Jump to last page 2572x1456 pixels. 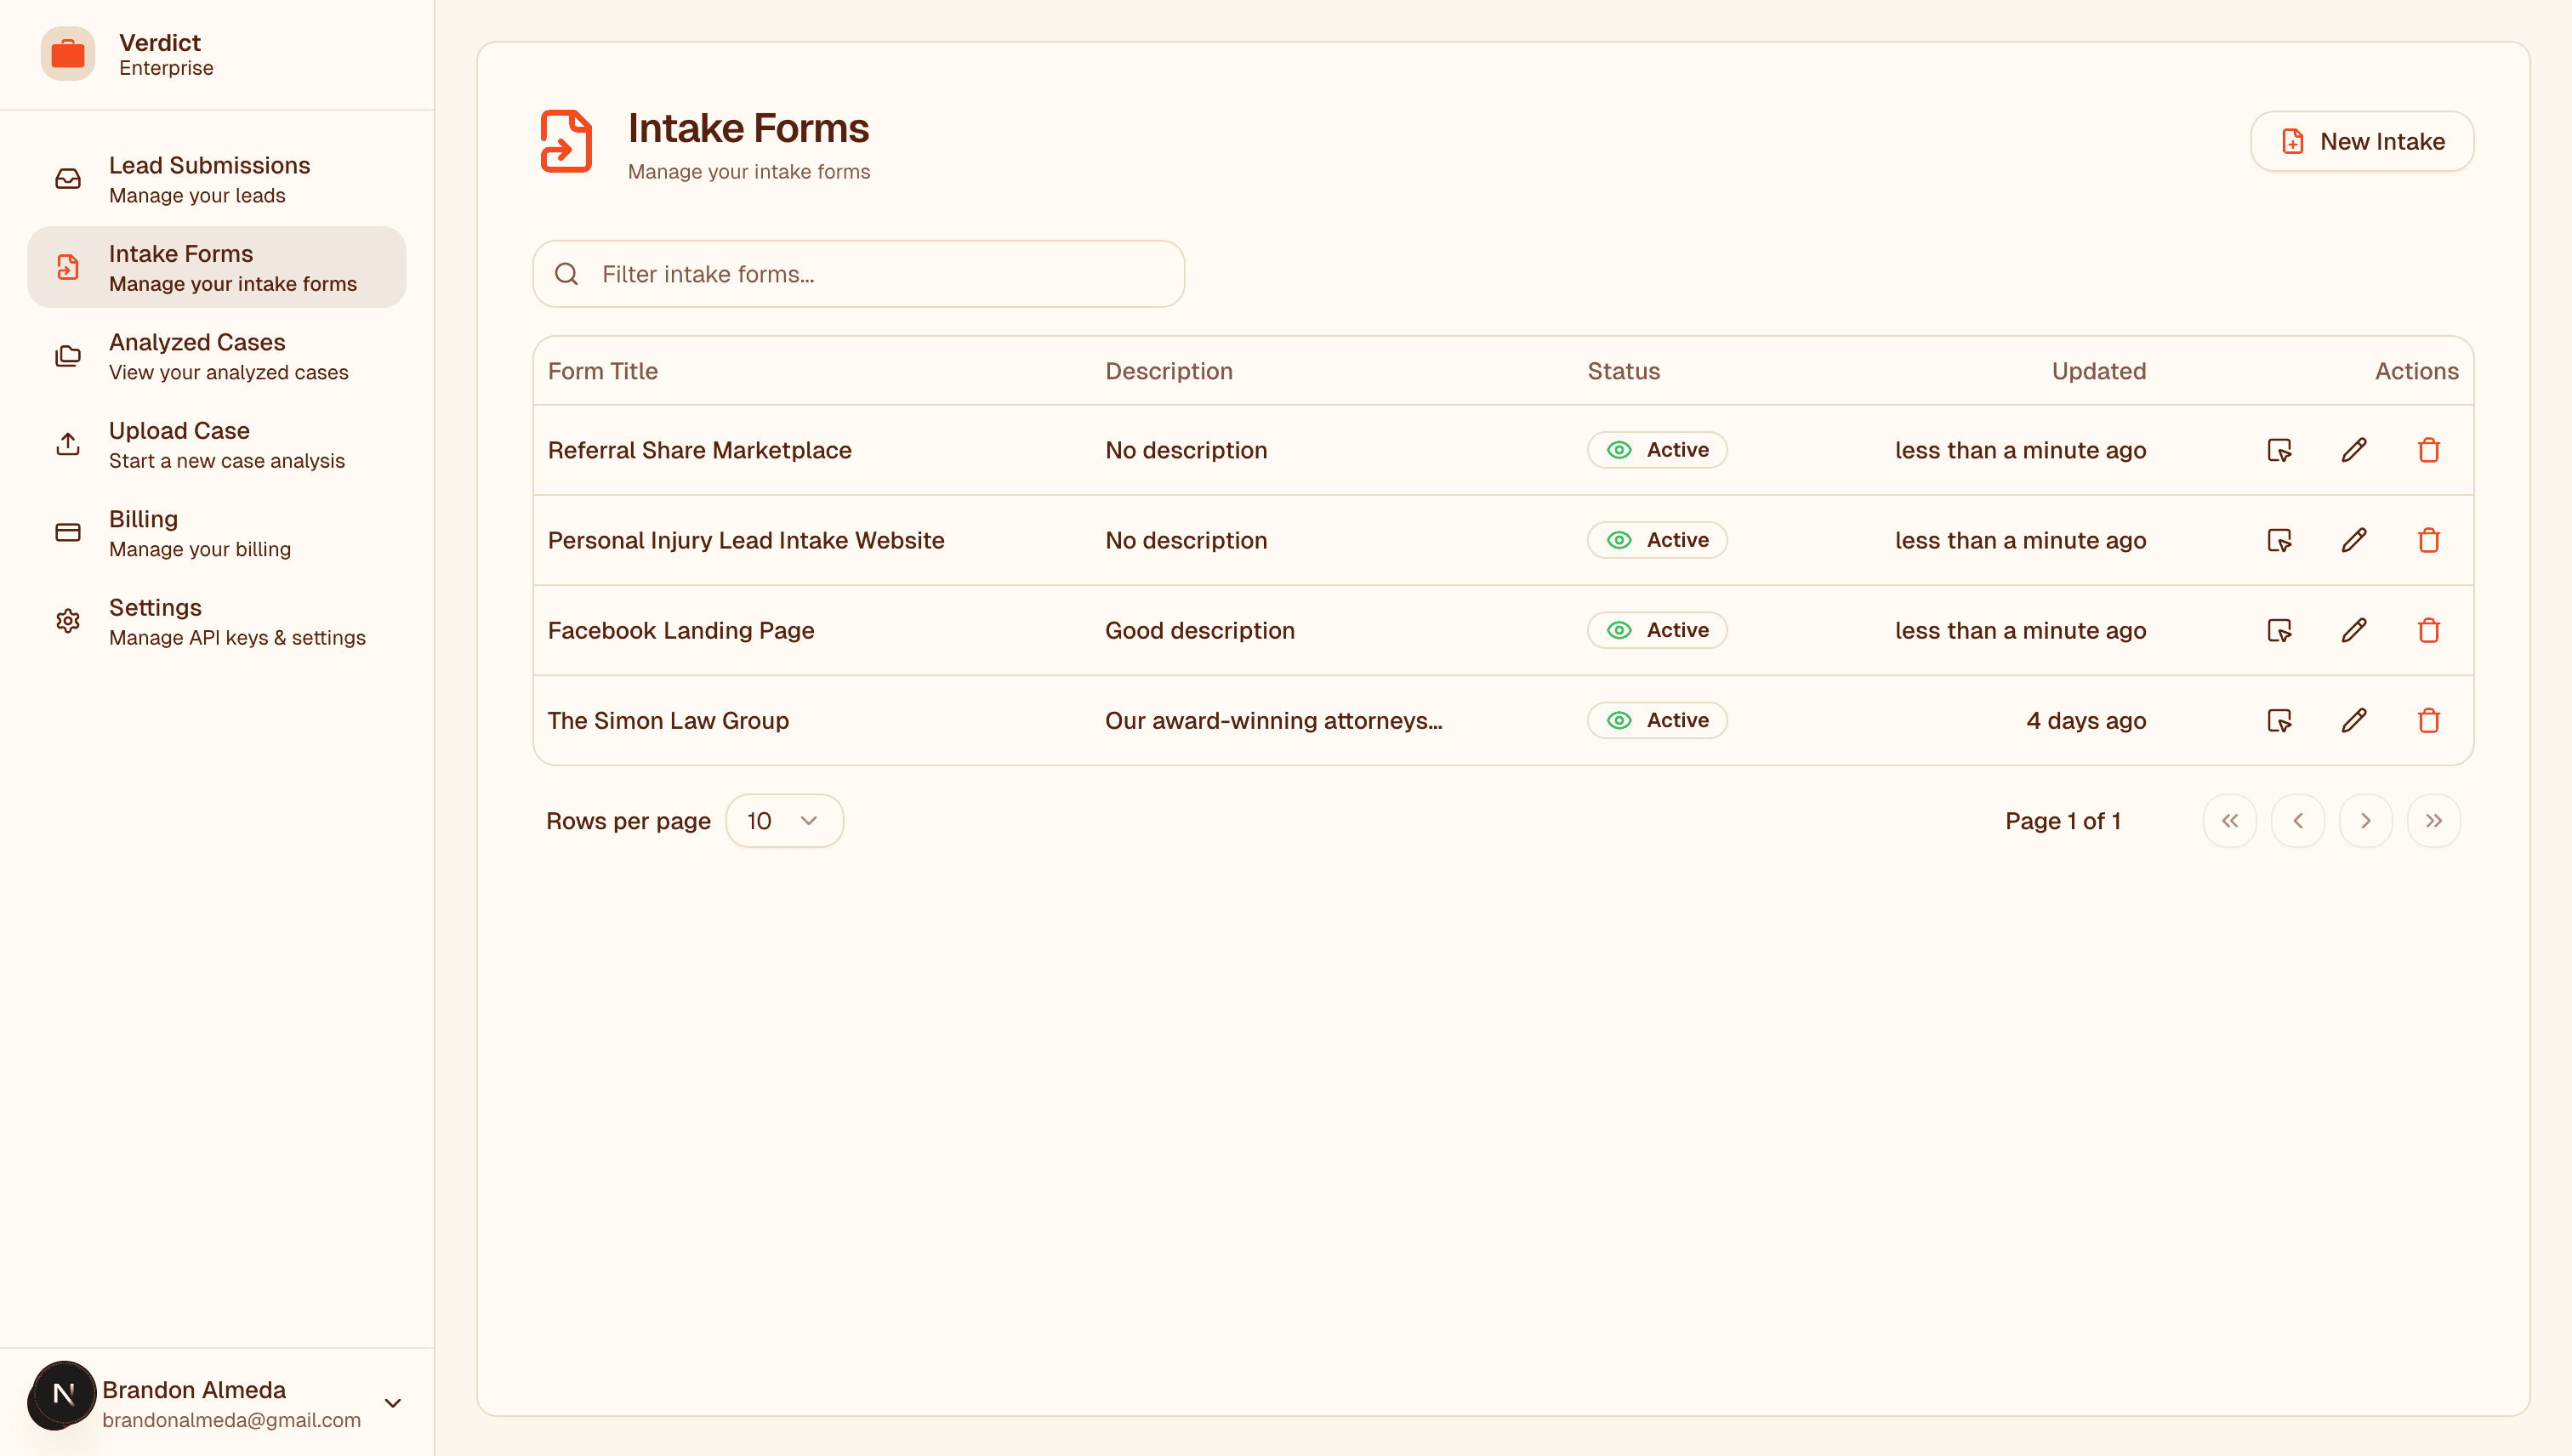point(2434,821)
